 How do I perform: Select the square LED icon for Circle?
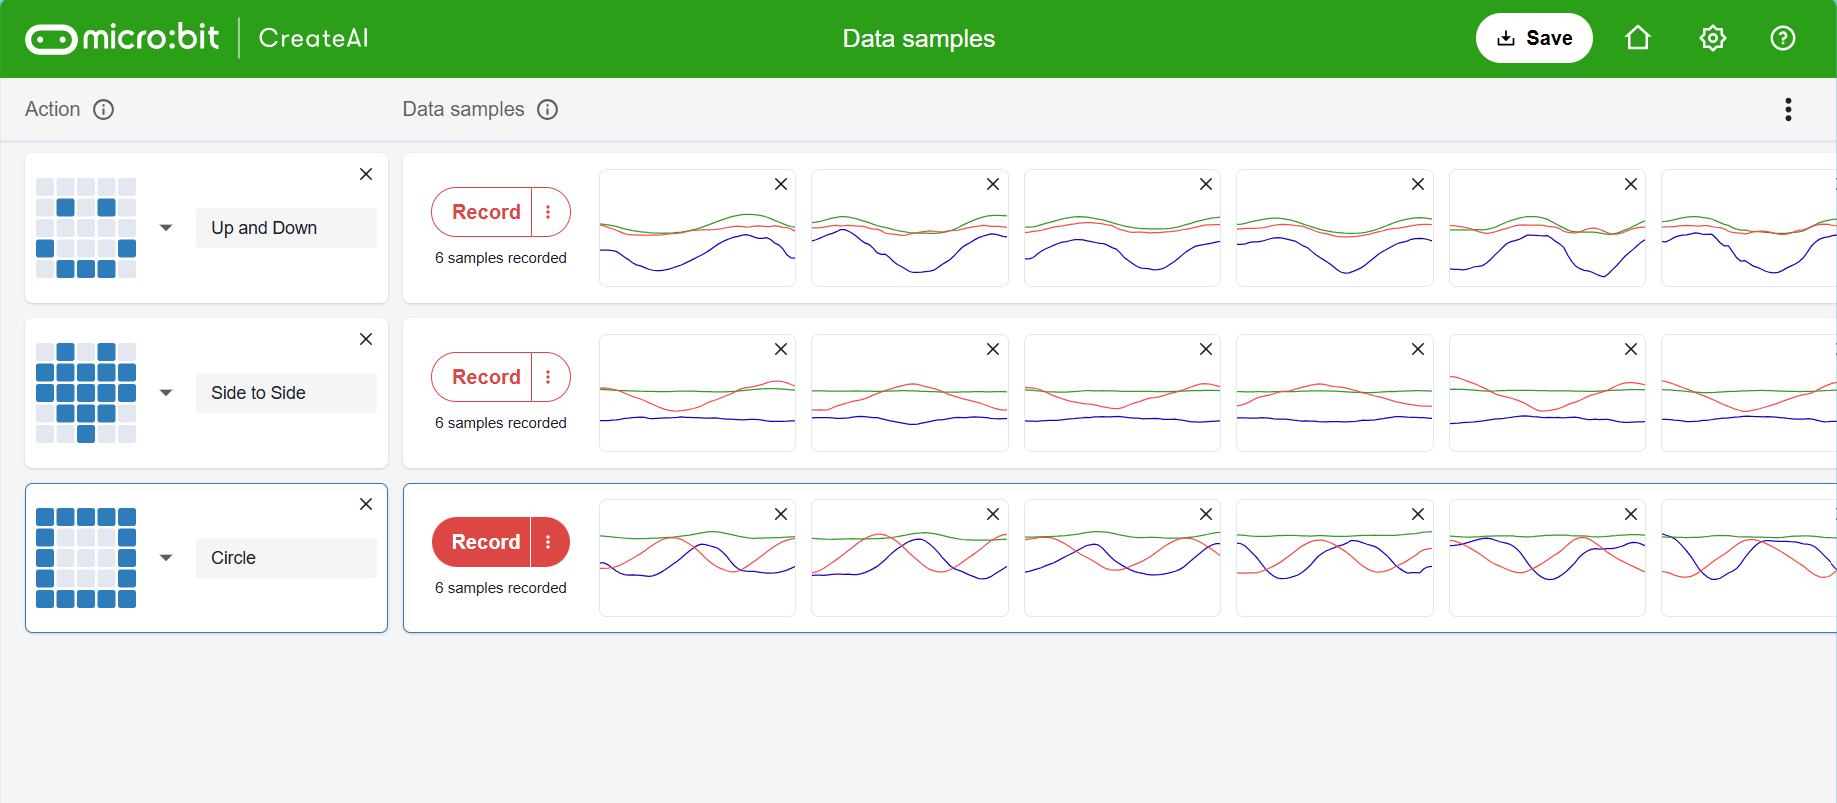[86, 558]
